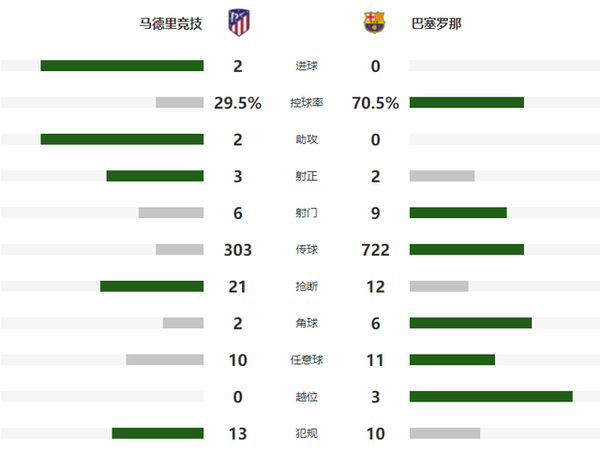Click Barcelona's green 射门 bar
Viewport: 600px width, 452px height.
tap(458, 213)
